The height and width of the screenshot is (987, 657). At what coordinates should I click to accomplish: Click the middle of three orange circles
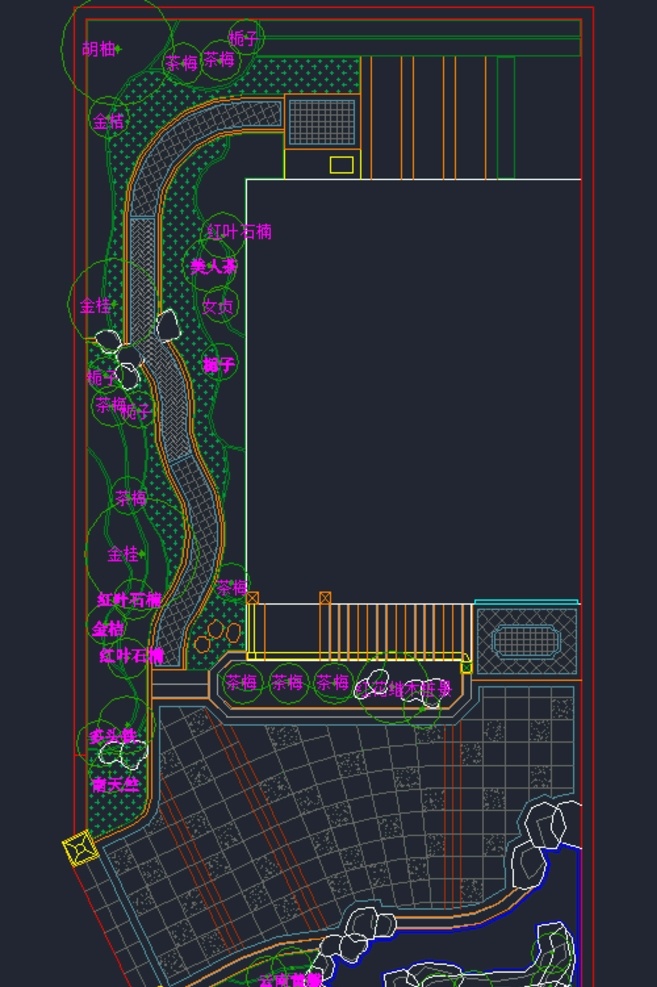(216, 629)
